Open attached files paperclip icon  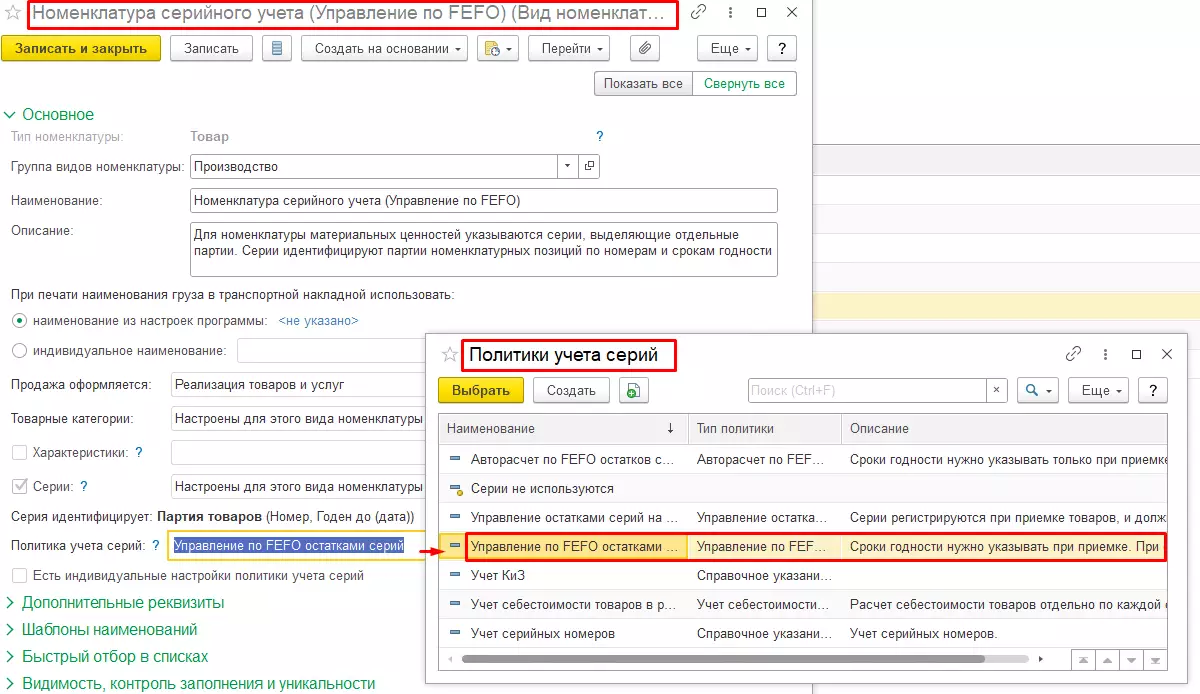645,48
